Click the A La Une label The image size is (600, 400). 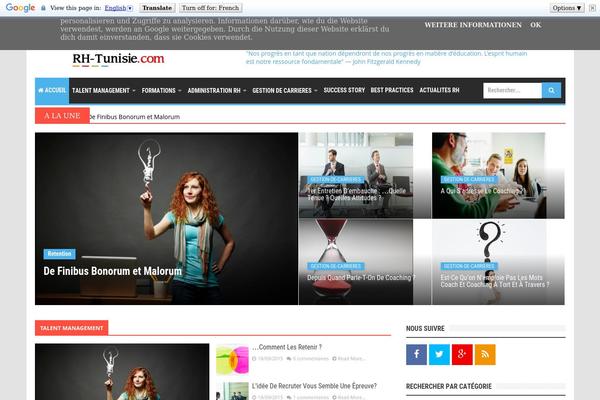coord(62,116)
